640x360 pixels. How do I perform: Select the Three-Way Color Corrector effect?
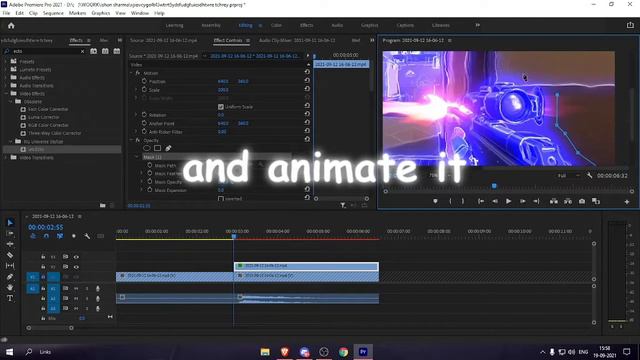[x=54, y=133]
